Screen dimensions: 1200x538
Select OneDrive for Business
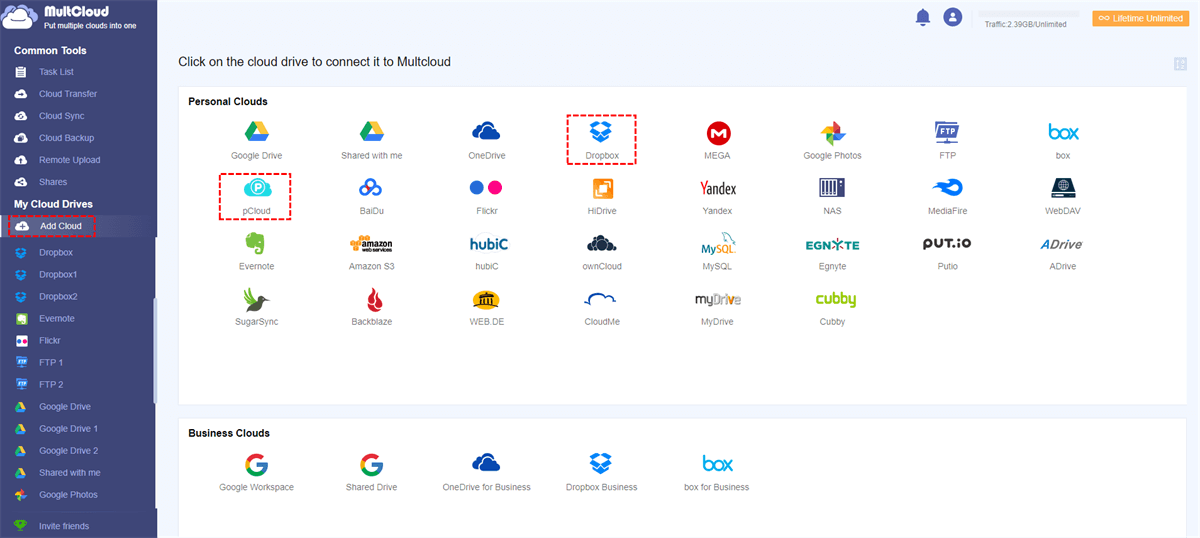point(486,473)
